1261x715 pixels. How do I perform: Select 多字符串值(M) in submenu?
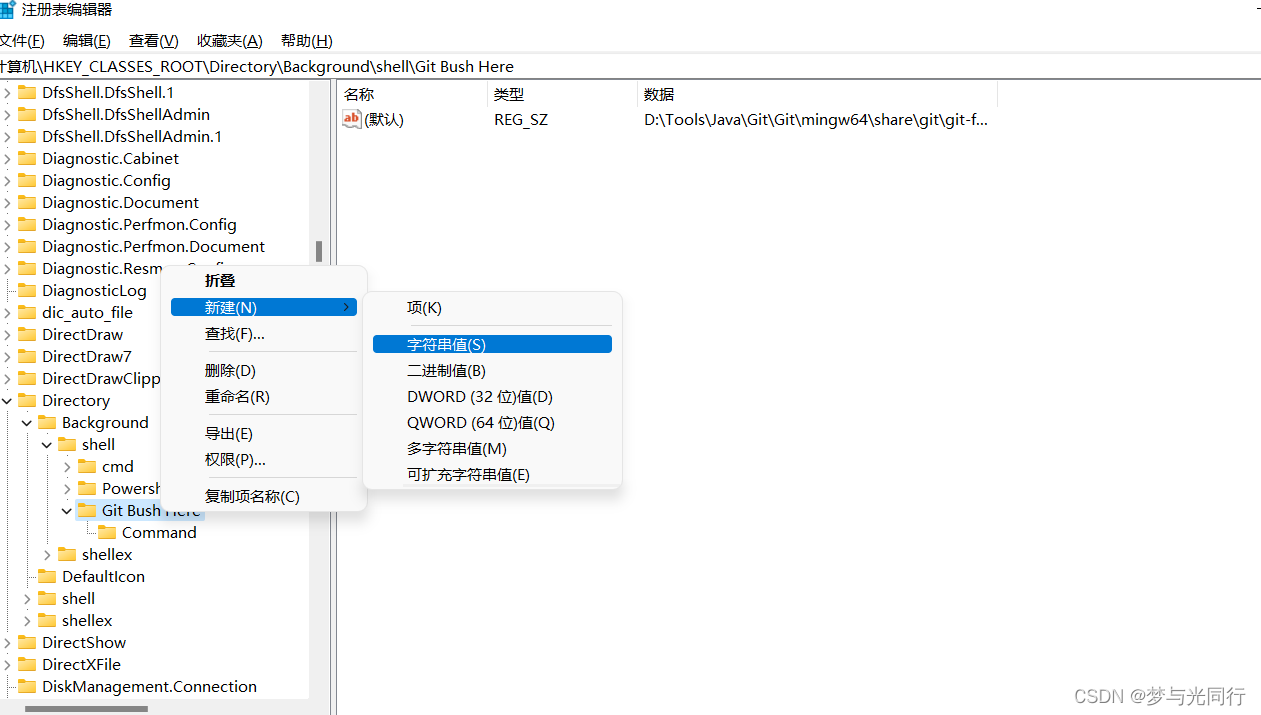pyautogui.click(x=492, y=449)
